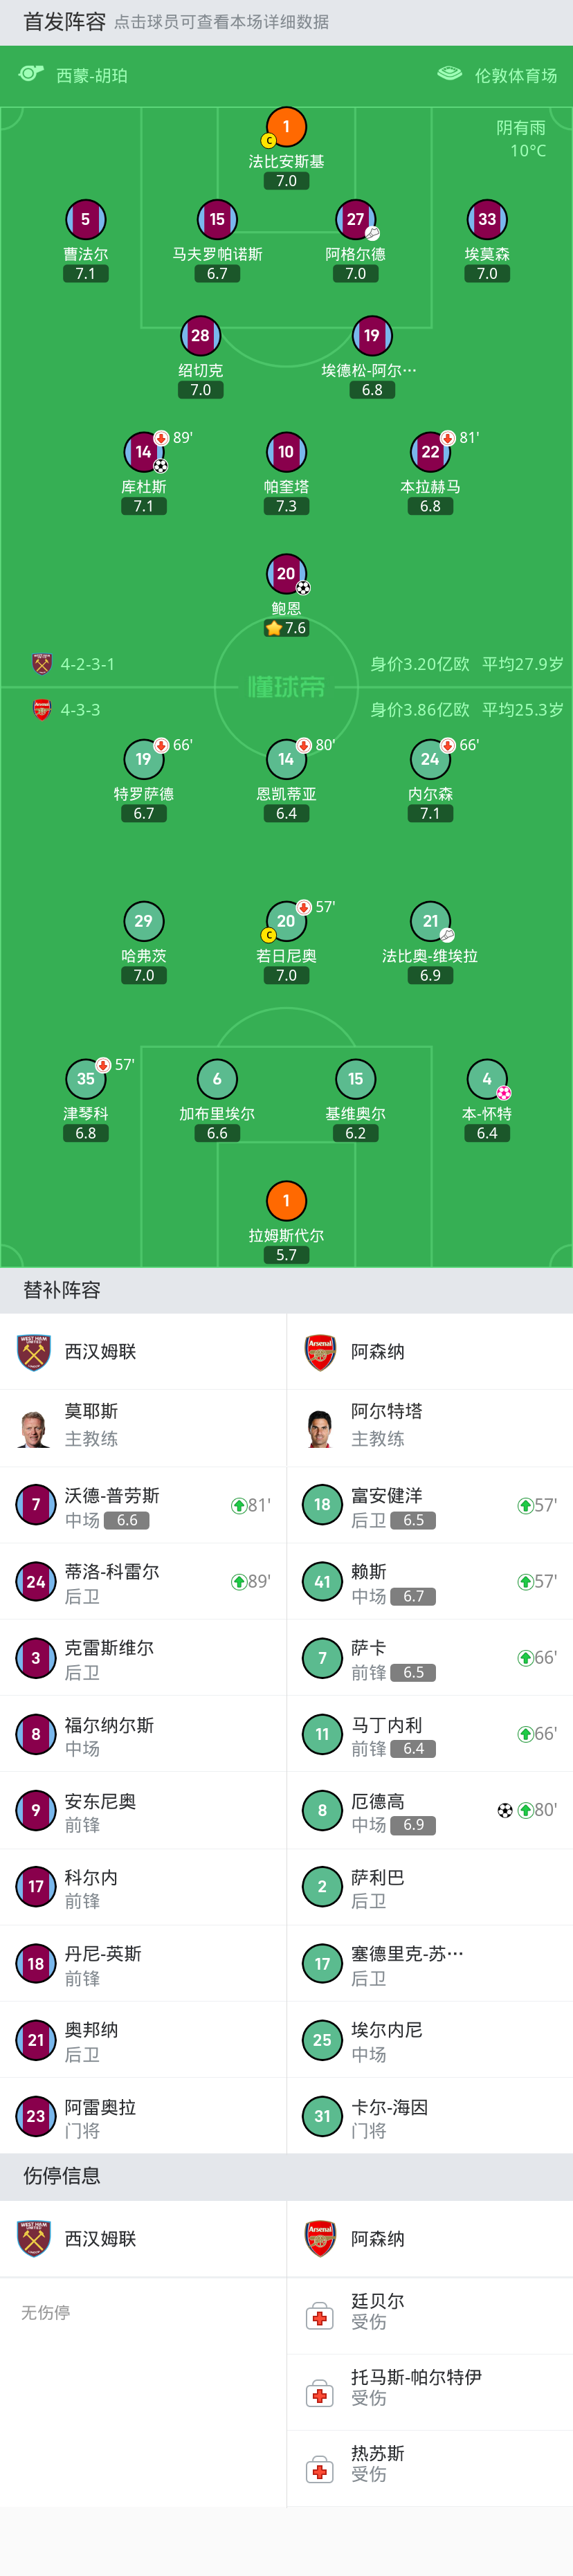Tap Ben White's number 4 icon
Screen dimensions: 573x2576
pyautogui.click(x=487, y=1079)
